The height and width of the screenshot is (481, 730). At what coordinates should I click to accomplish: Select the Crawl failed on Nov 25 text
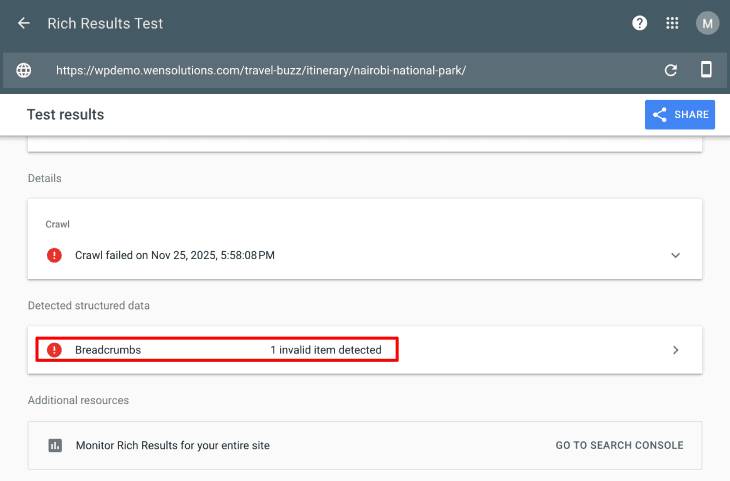point(175,255)
